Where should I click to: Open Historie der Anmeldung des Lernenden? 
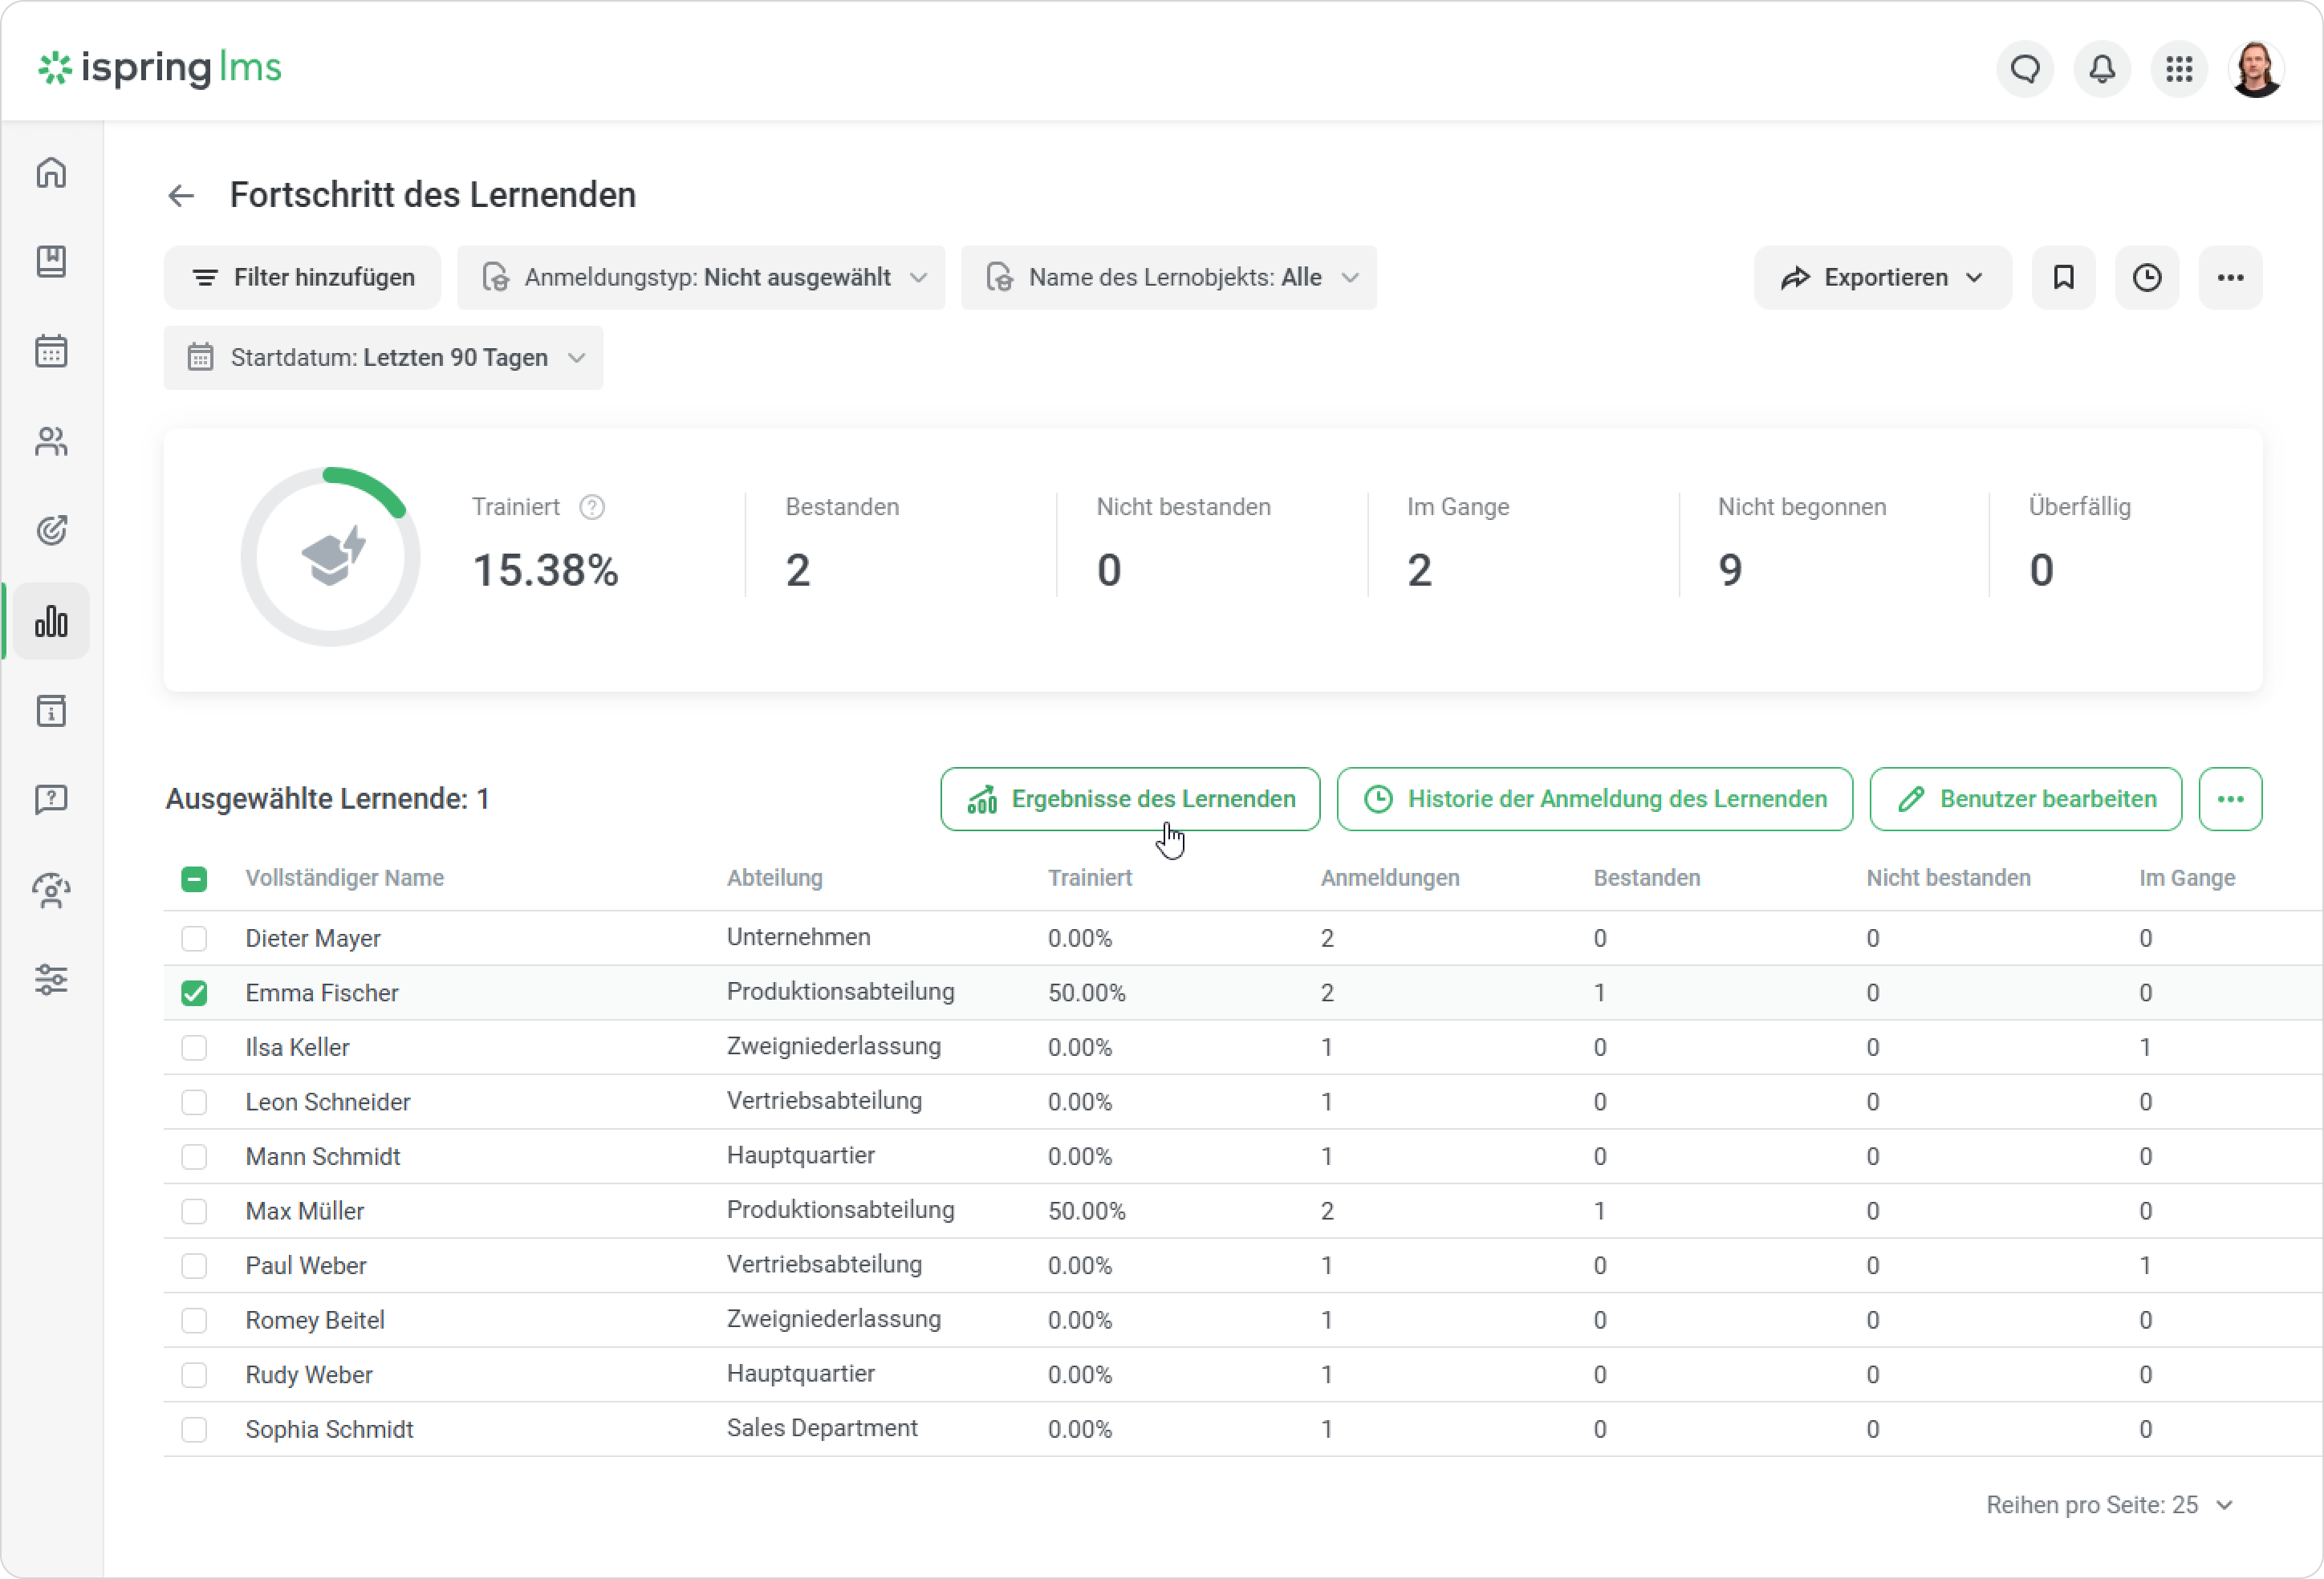[1594, 799]
